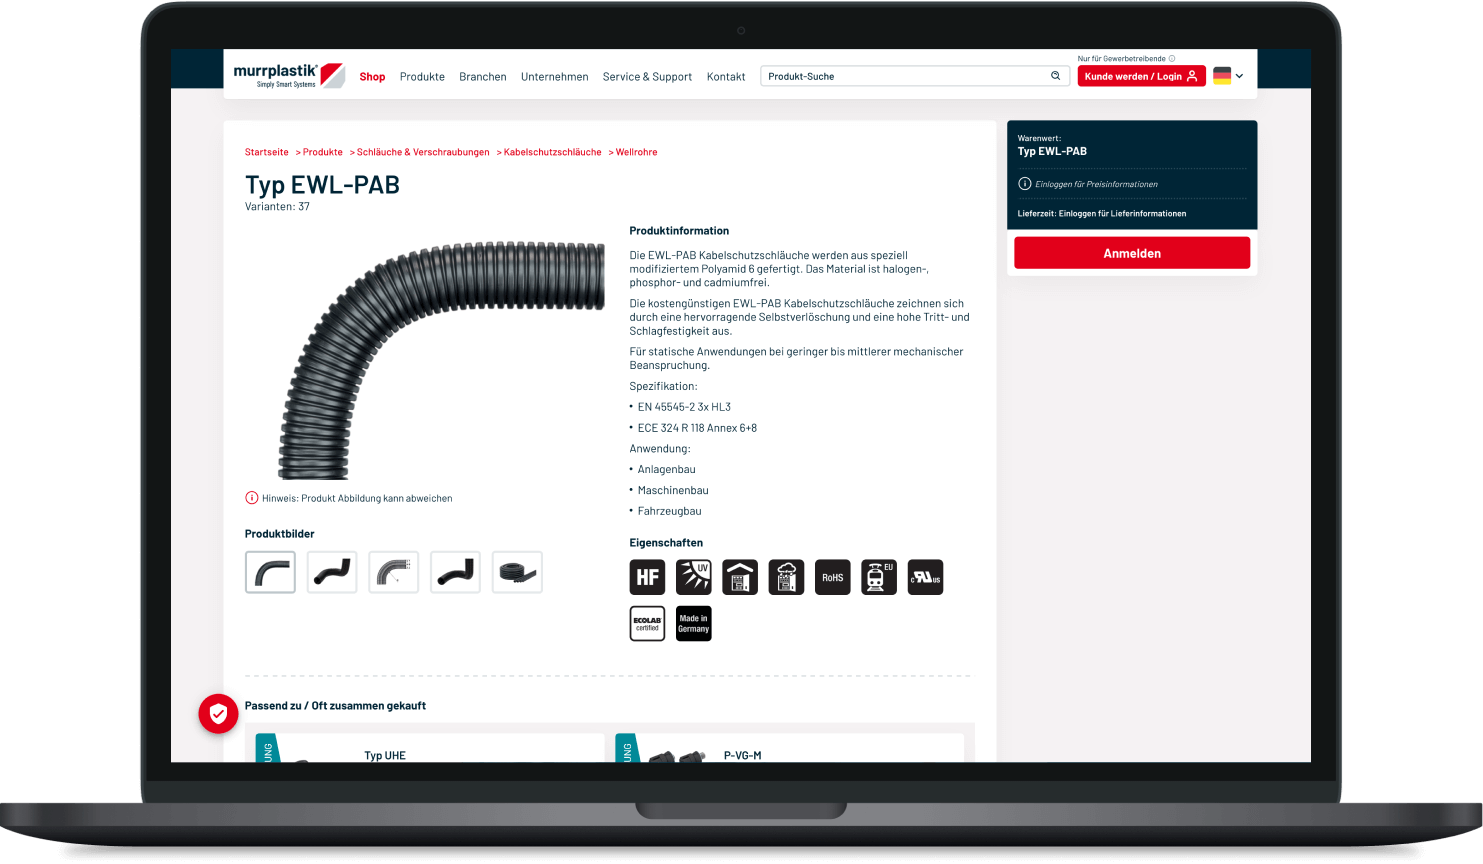Open the Produkte menu
Viewport: 1483px width, 864px height.
[x=422, y=77]
